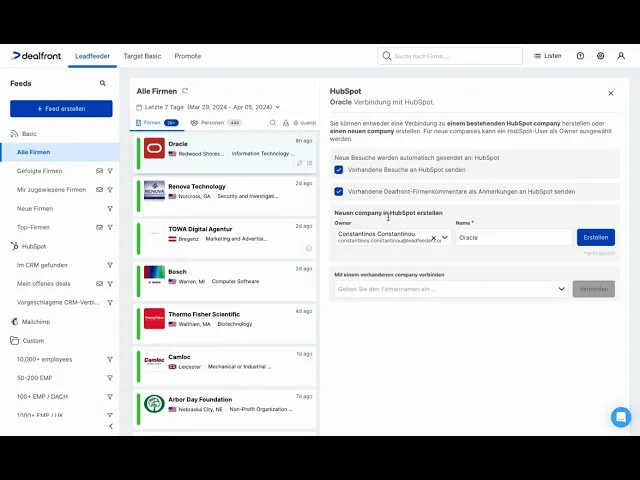Click filter icon next to Gefolgte Firmen
The height and width of the screenshot is (480, 640).
coord(110,171)
